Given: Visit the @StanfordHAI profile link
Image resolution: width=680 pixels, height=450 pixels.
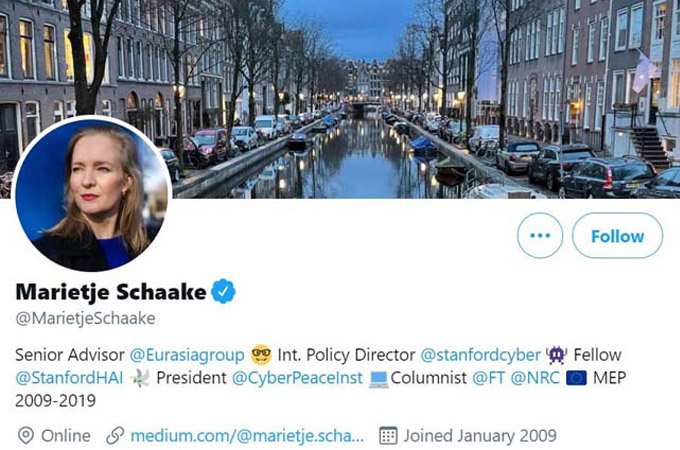Looking at the screenshot, I should pyautogui.click(x=69, y=378).
